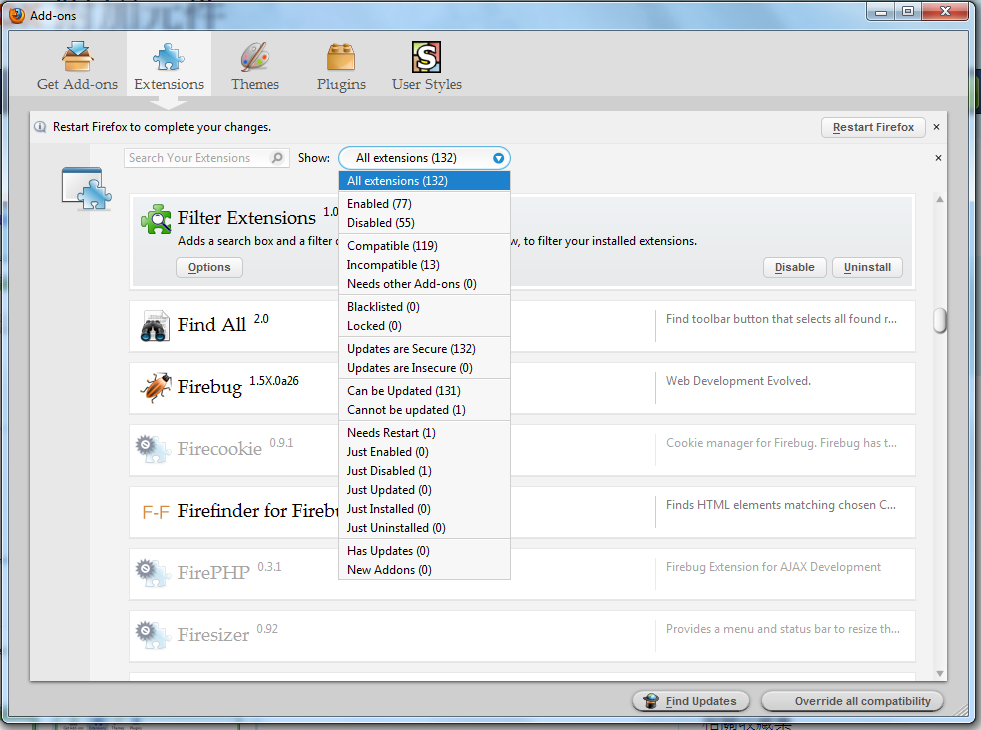Collapse the Show extensions dropdown arrow
The width and height of the screenshot is (981, 730).
[498, 158]
